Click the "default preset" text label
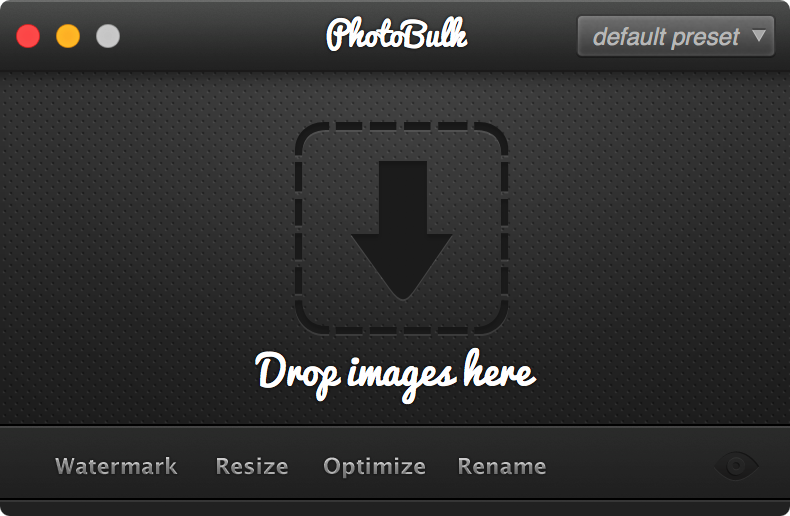Image resolution: width=790 pixels, height=516 pixels. [x=666, y=37]
